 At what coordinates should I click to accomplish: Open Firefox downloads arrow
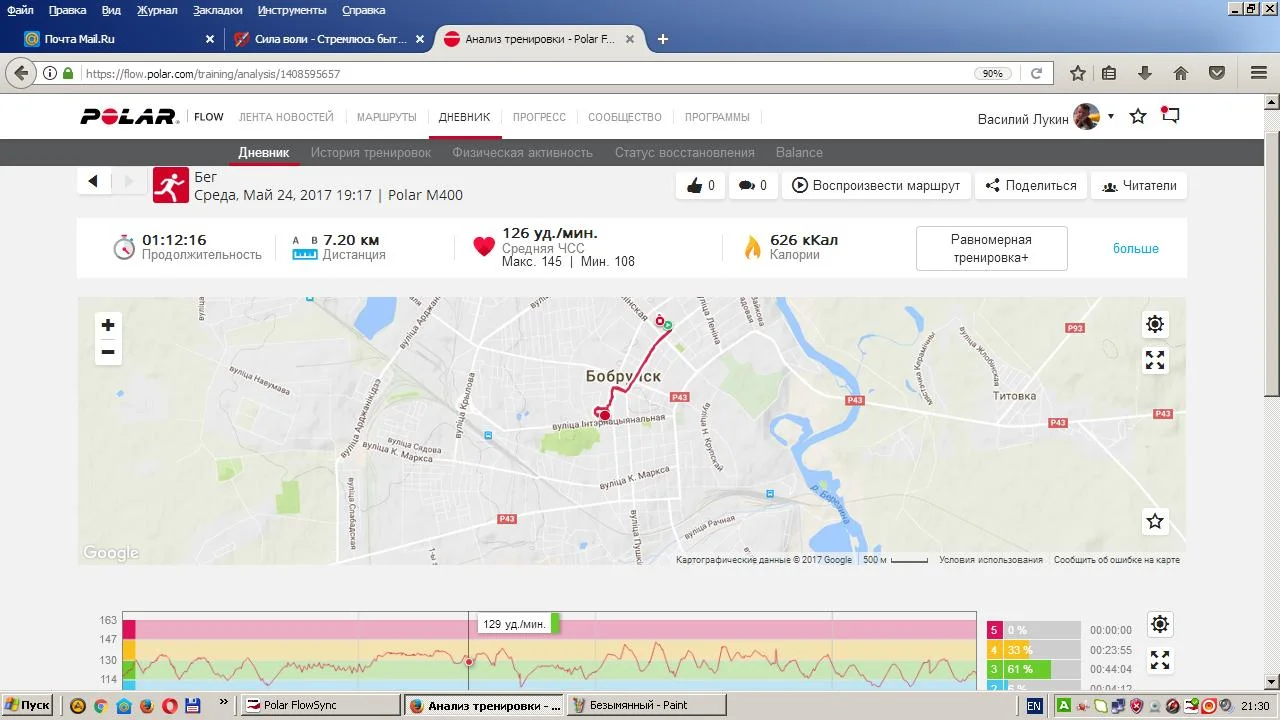(x=1145, y=73)
